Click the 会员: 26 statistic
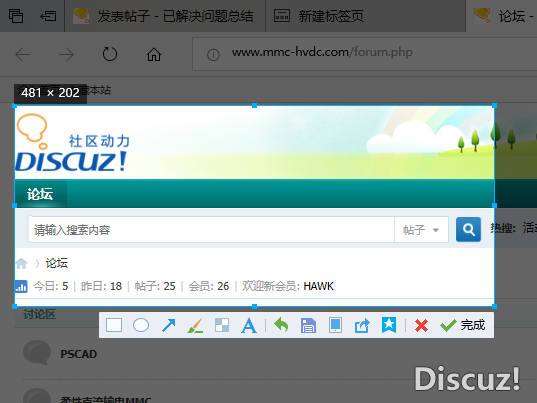The image size is (537, 403). click(209, 286)
